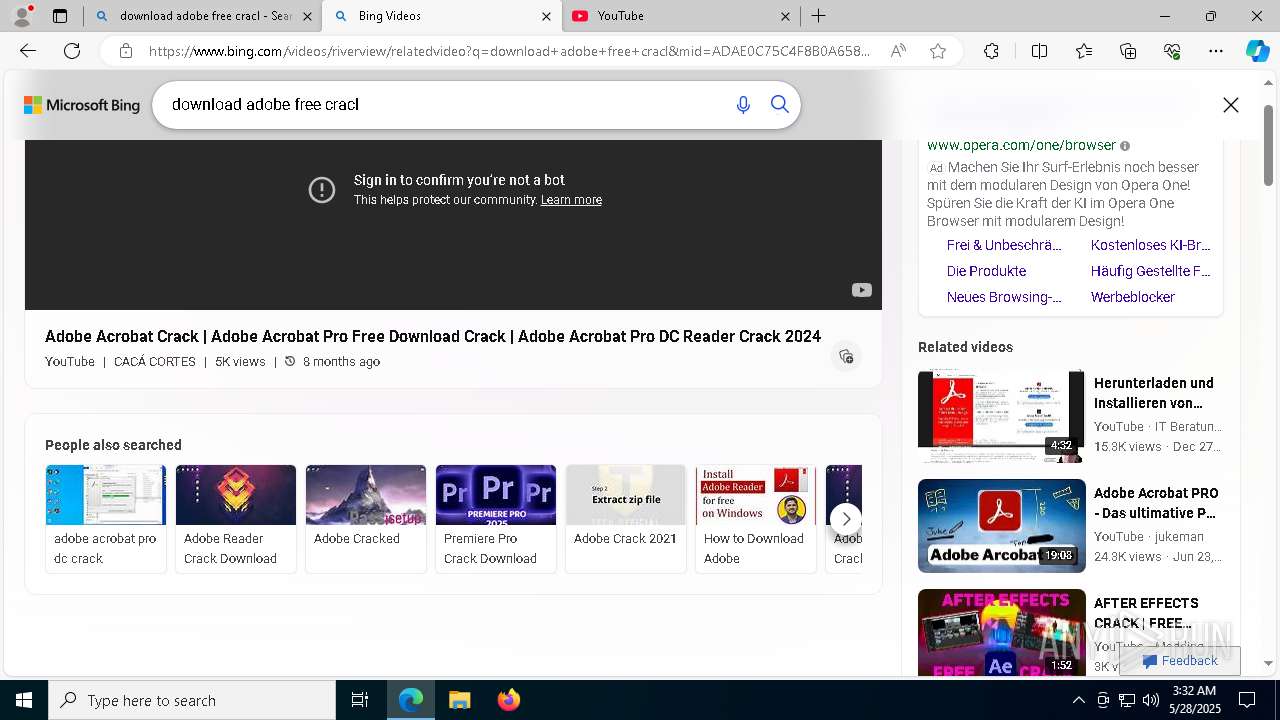Select How to Download Adobe card
1280x720 pixels.
(x=756, y=519)
